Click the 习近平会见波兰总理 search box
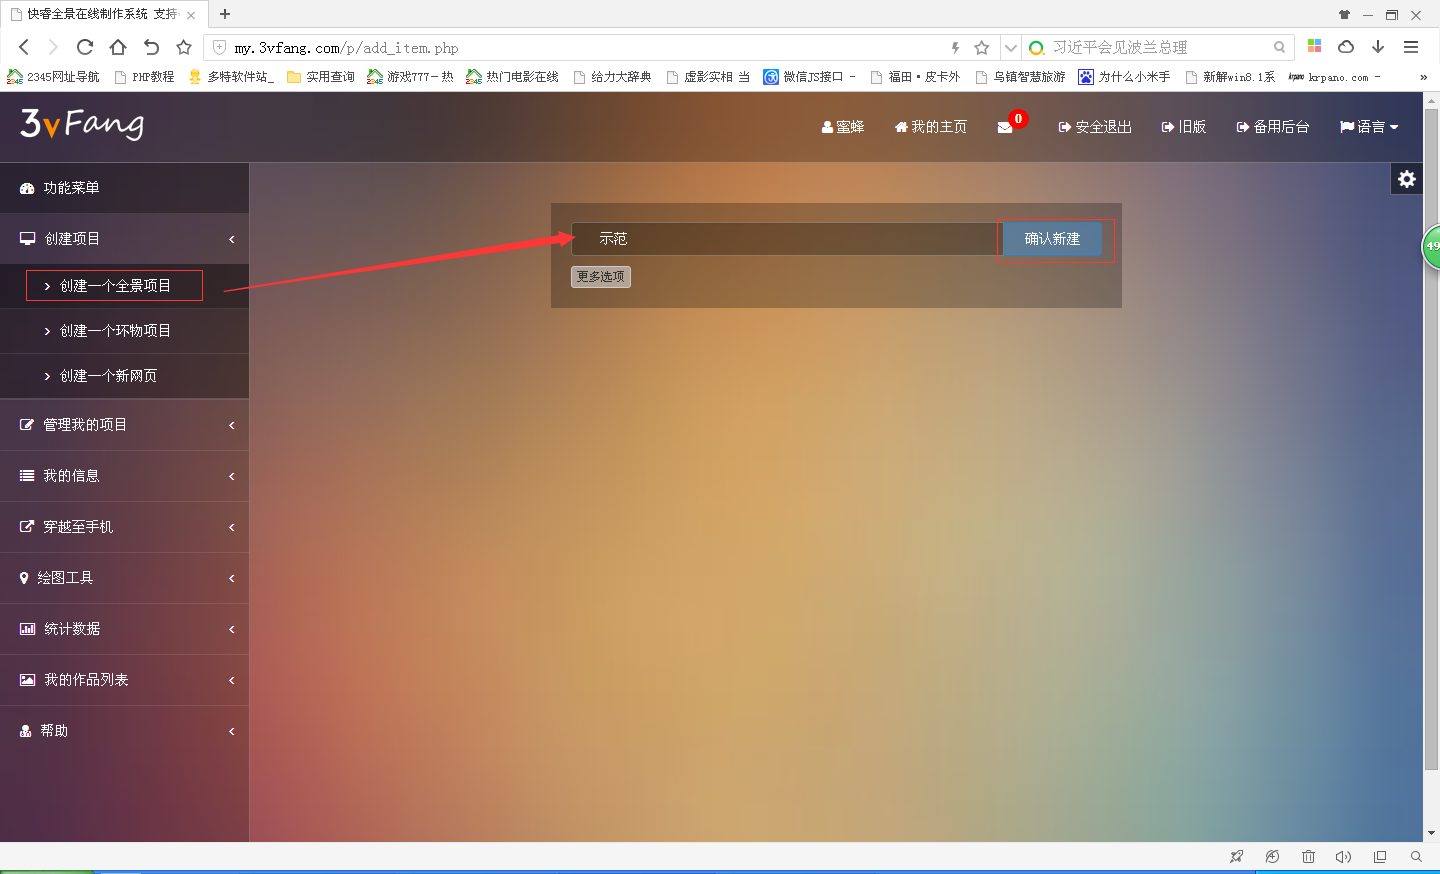This screenshot has width=1440, height=874. coord(1160,47)
